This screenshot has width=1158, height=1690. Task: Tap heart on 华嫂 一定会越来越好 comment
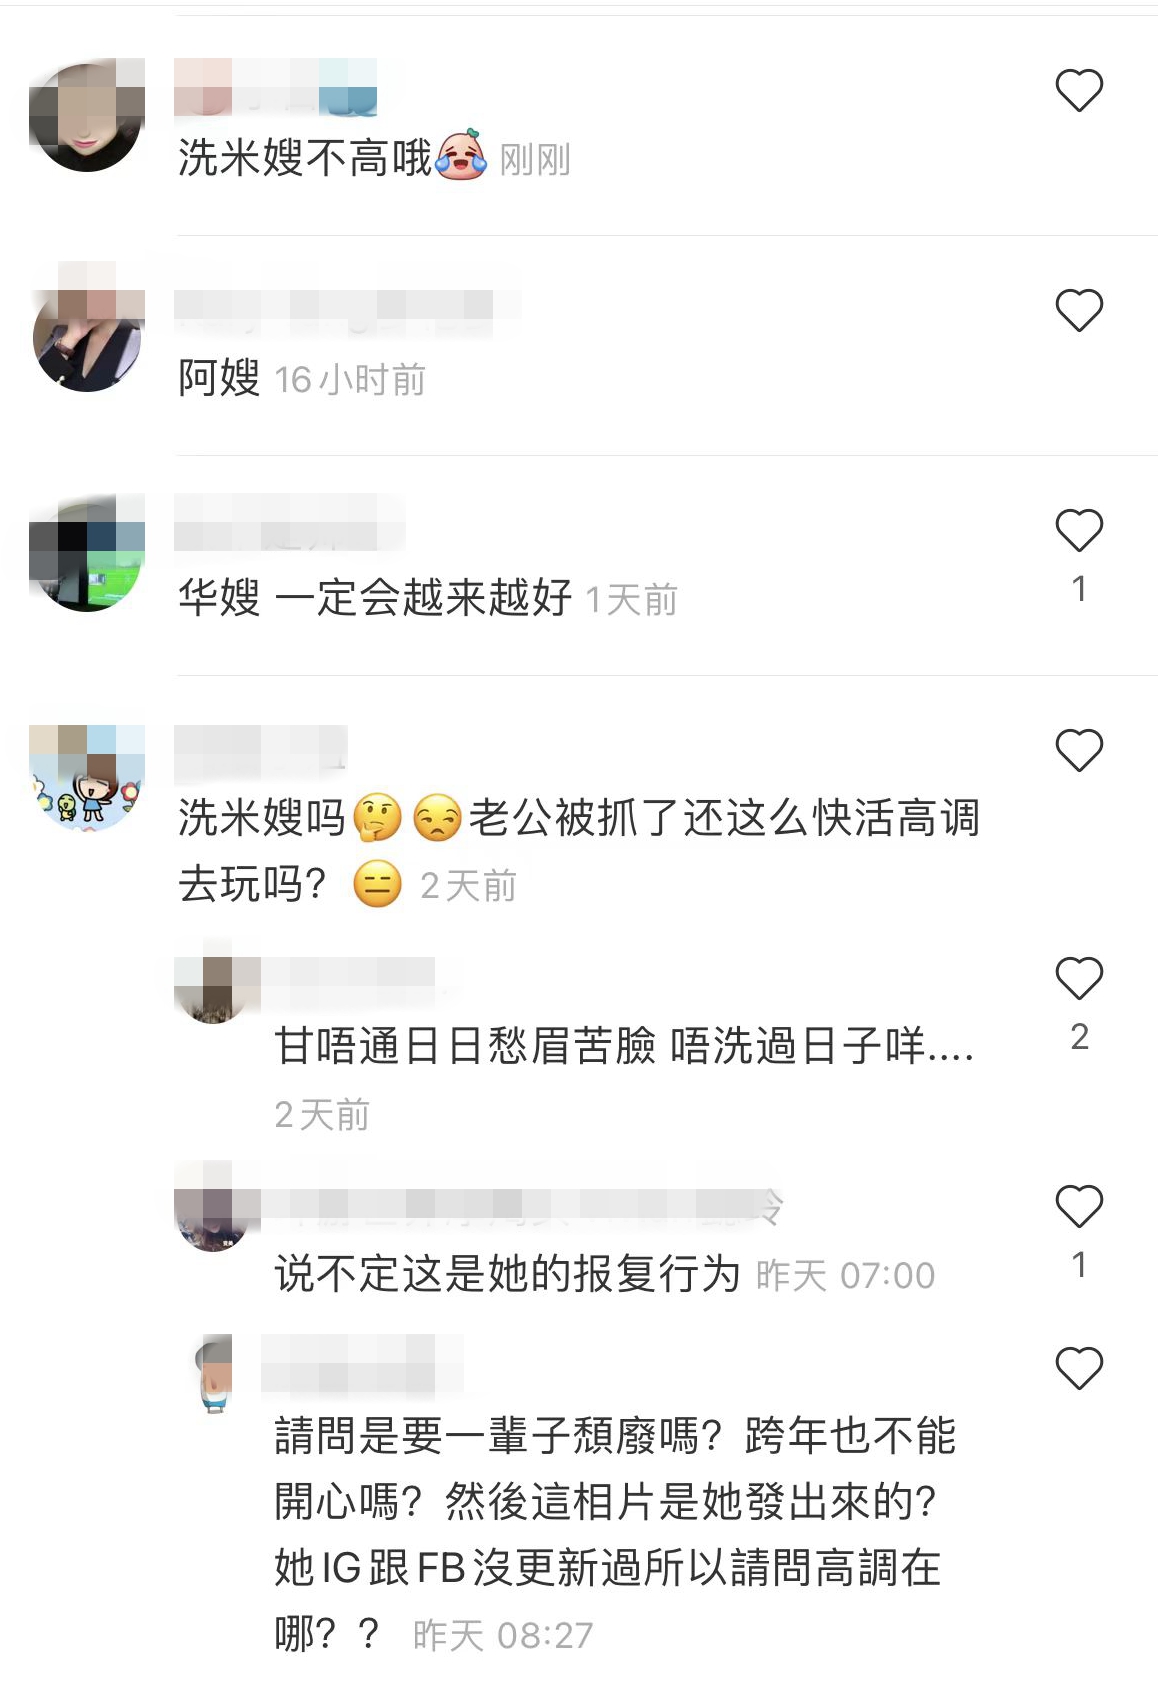click(x=1079, y=530)
